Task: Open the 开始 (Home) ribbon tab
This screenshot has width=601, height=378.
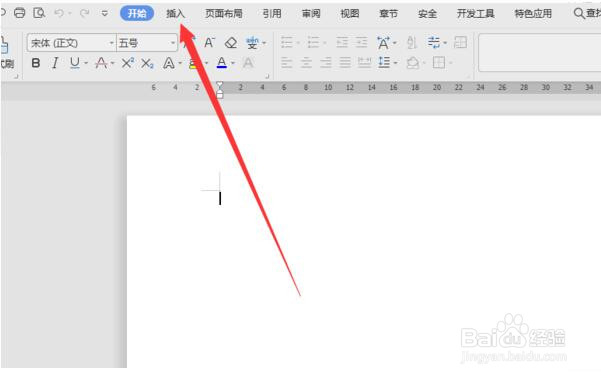Action: pyautogui.click(x=137, y=13)
